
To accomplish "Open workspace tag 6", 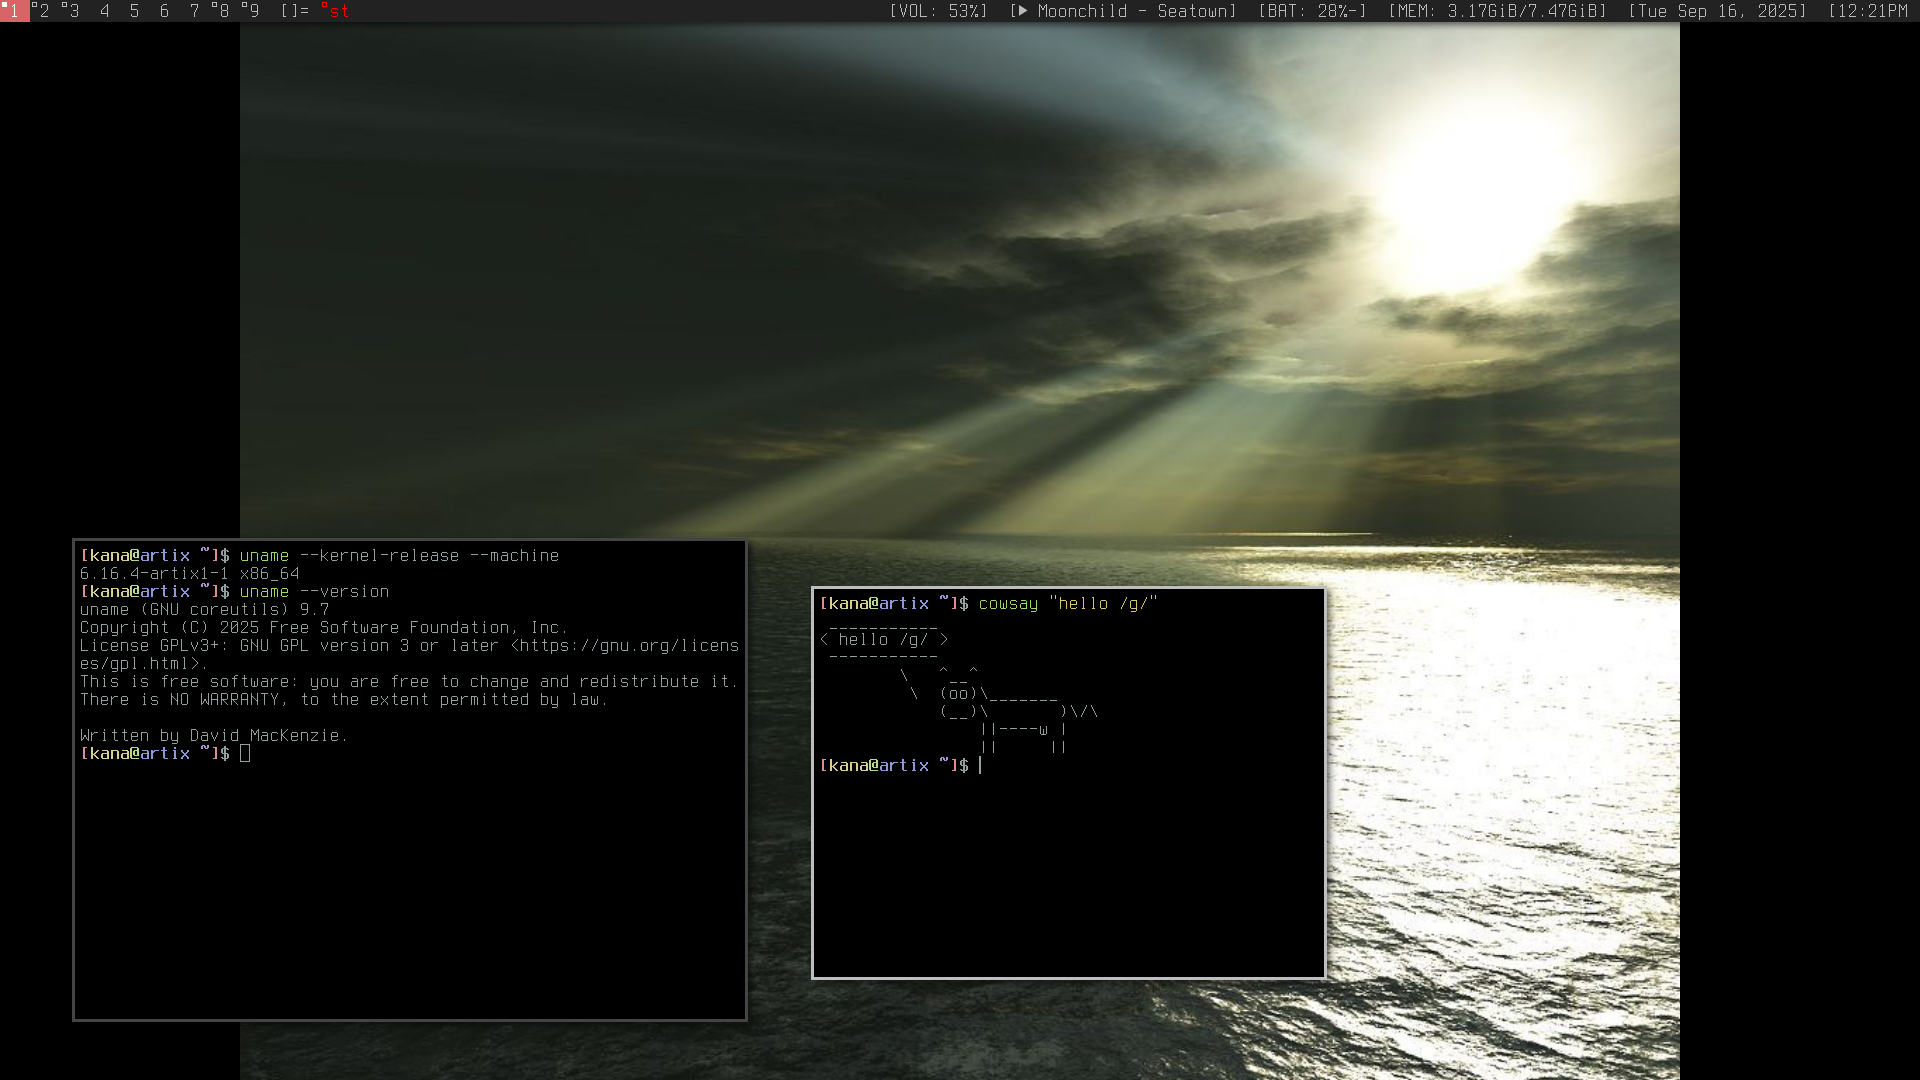I will [x=164, y=11].
